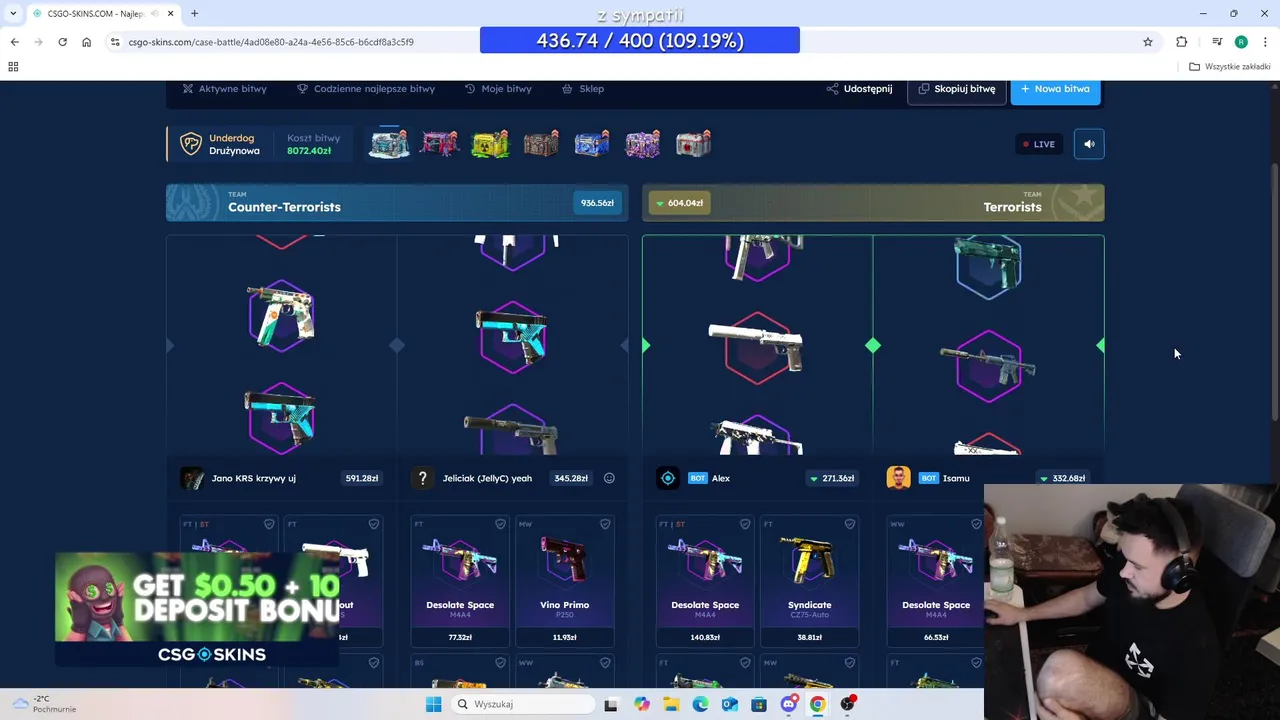1280x720 pixels.
Task: Open the tab search chevron in the tab strip
Action: coord(12,13)
